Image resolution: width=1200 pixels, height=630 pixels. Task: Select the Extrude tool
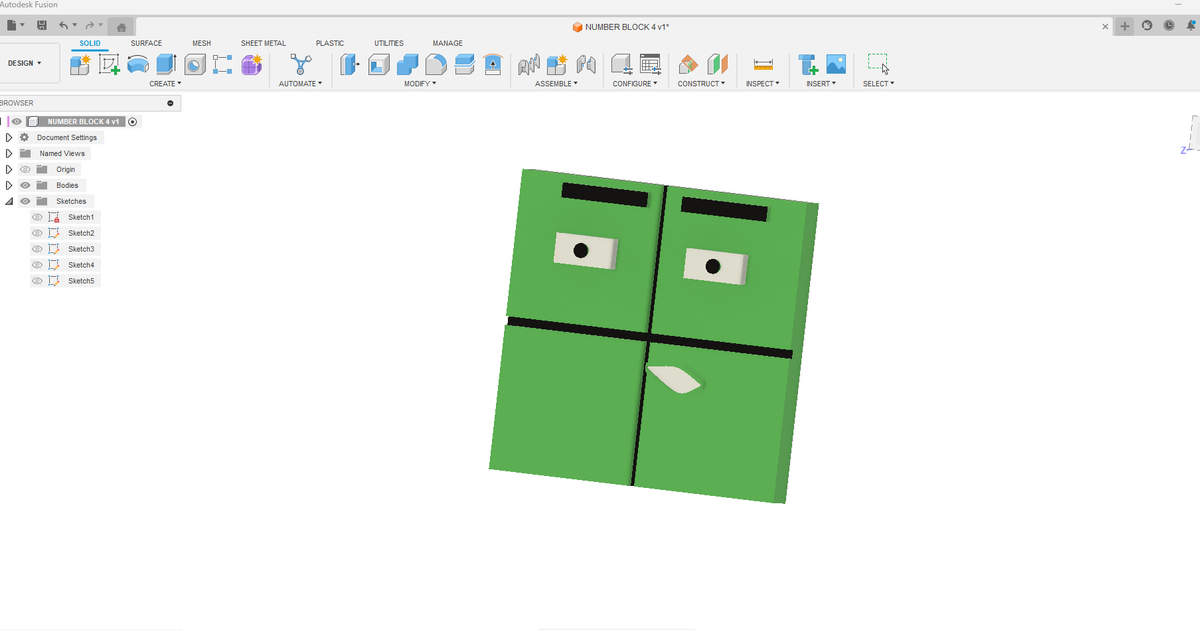[x=166, y=65]
